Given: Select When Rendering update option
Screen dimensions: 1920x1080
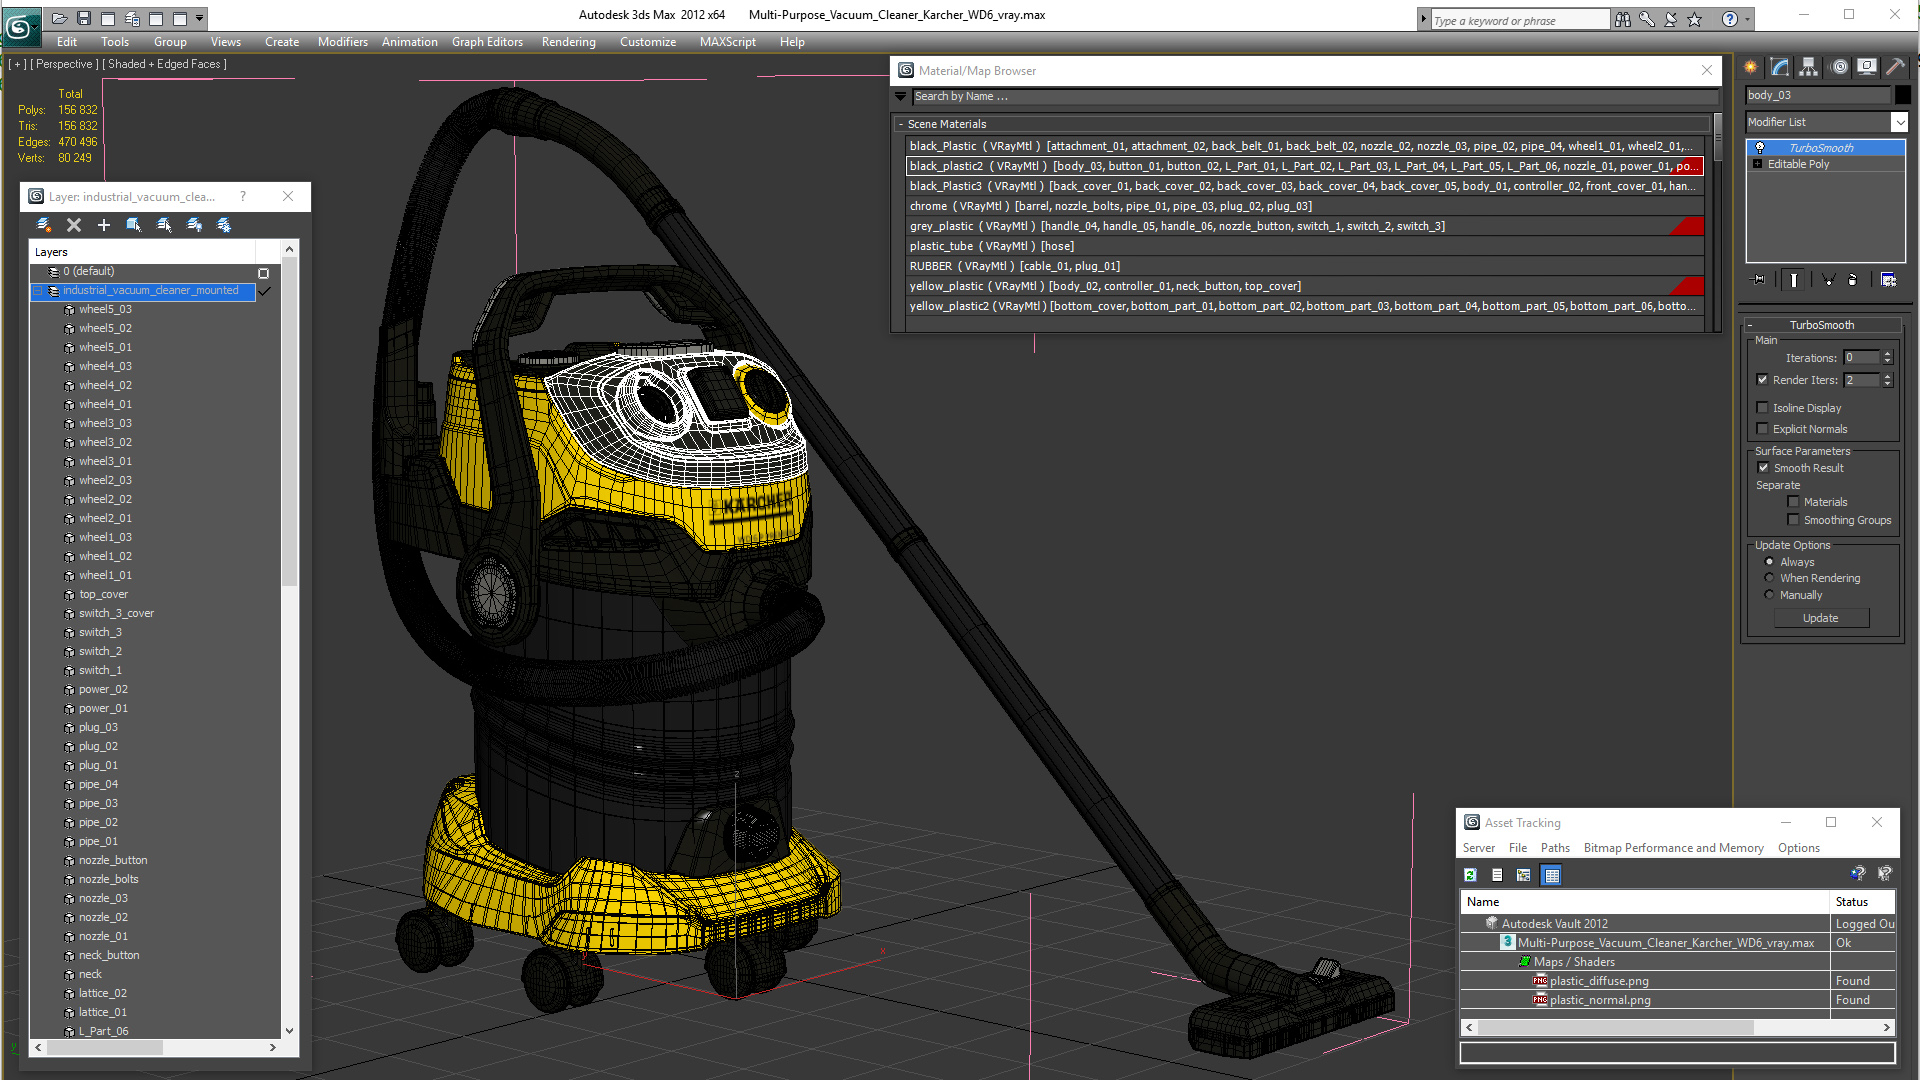Looking at the screenshot, I should click(x=1769, y=578).
